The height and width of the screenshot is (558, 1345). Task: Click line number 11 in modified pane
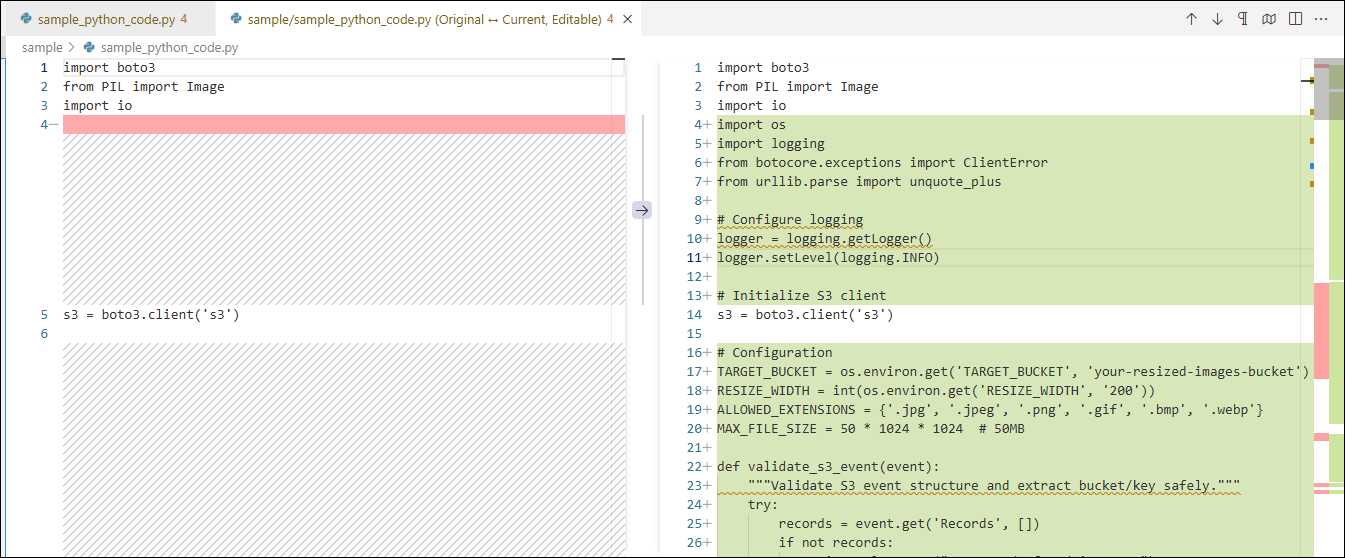click(x=696, y=258)
